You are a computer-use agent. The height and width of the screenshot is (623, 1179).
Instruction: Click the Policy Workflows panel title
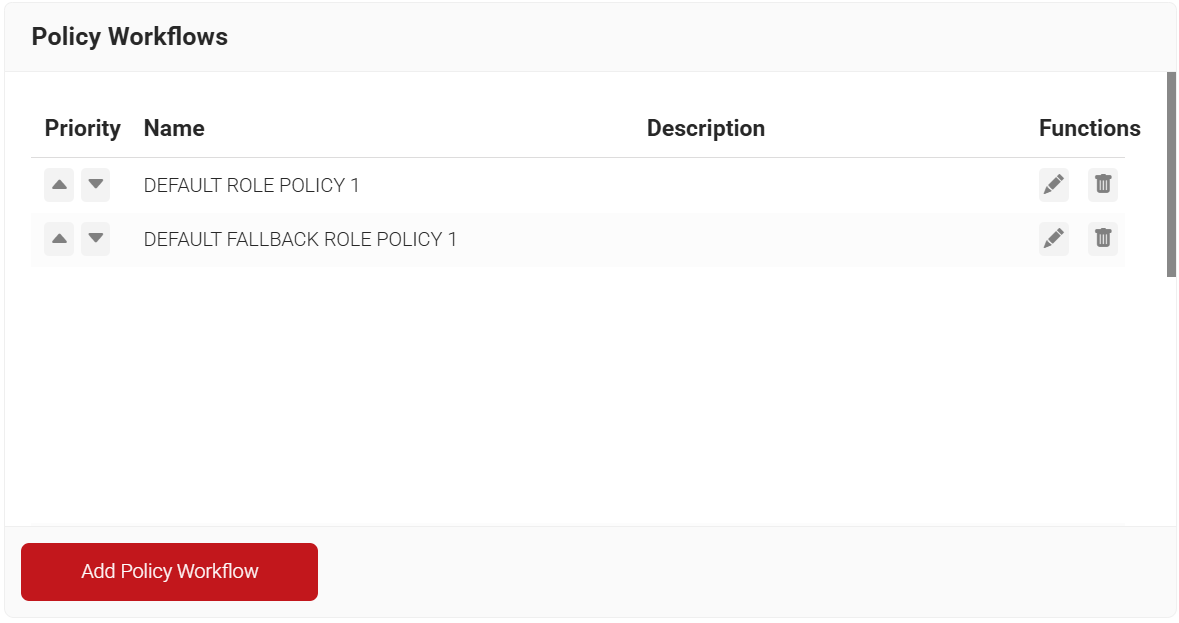130,37
